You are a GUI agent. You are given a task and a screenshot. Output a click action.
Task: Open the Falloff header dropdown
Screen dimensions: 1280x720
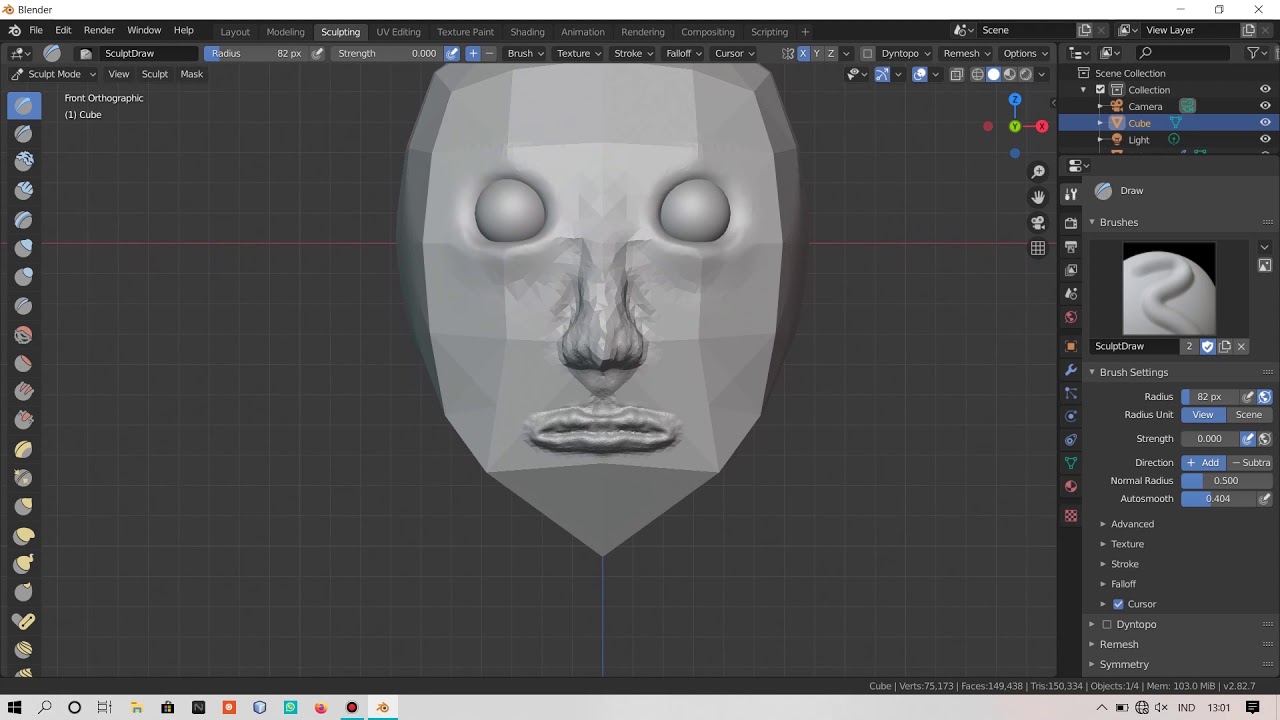click(683, 53)
